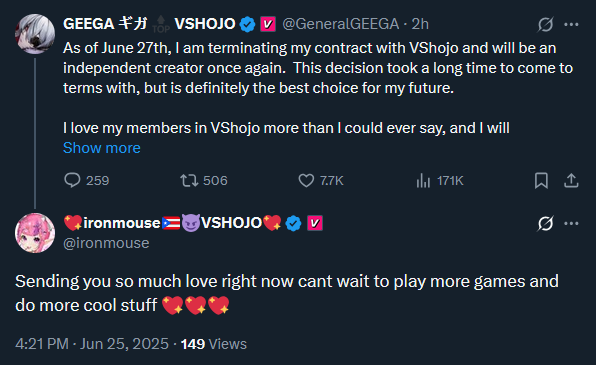Screen dimensions: 596x365
Task: Open GEEGA's profile picture avatar
Action: coord(35,34)
